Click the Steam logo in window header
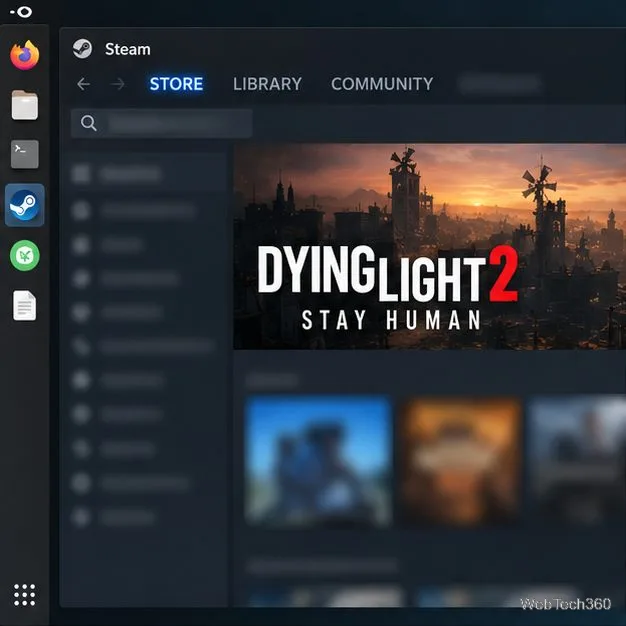Image resolution: width=626 pixels, height=626 pixels. pyautogui.click(x=82, y=49)
